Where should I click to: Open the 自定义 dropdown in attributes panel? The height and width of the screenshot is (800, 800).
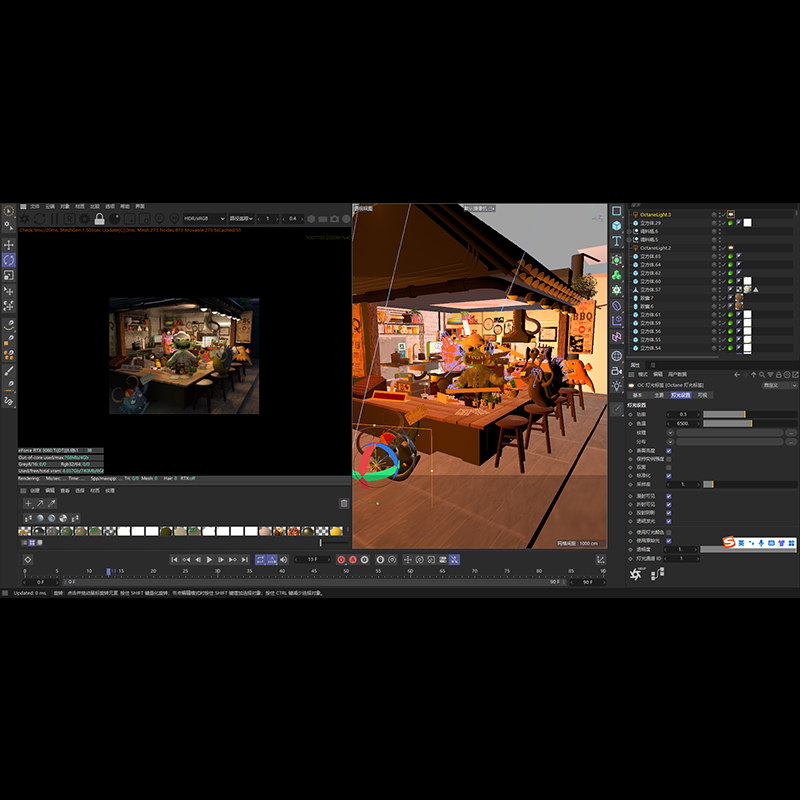[779, 385]
